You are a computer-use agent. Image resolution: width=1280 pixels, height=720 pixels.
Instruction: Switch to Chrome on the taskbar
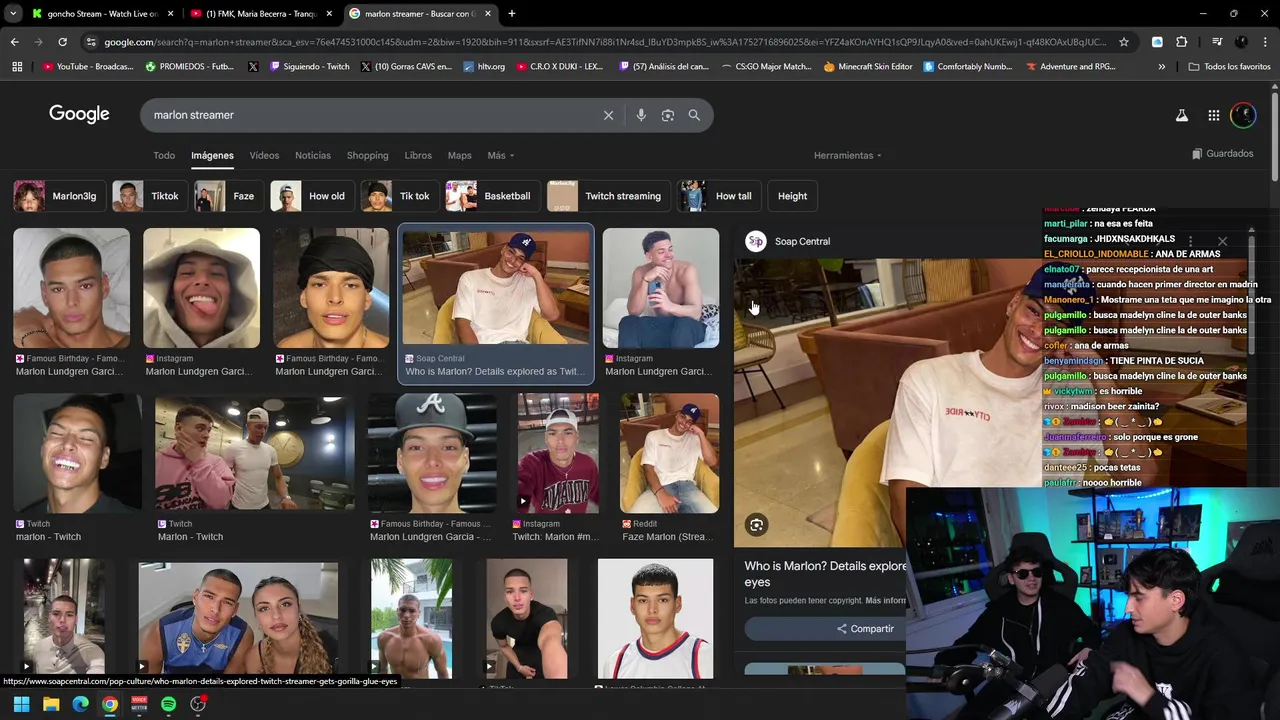(110, 704)
